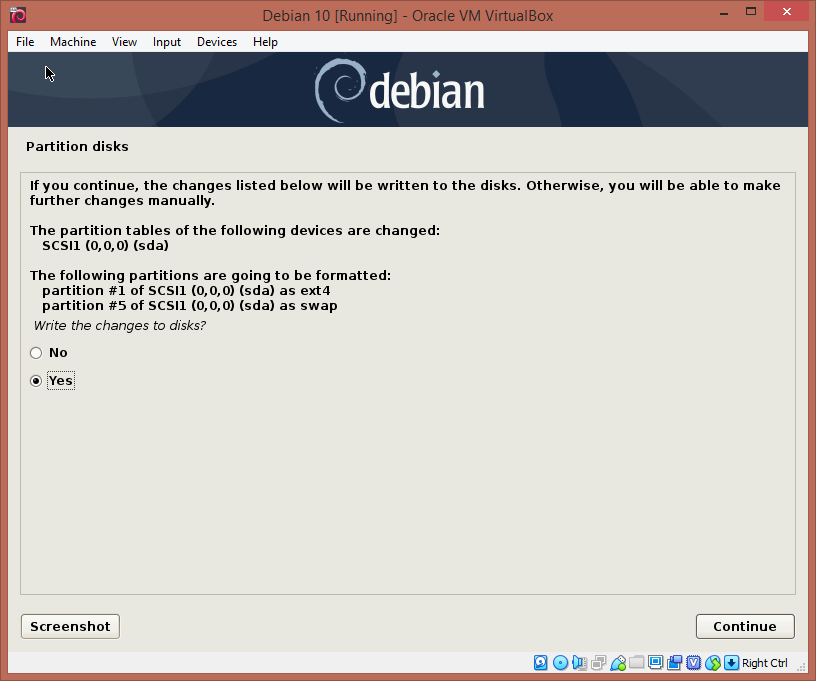Open the File menu
This screenshot has width=816, height=681.
(x=25, y=42)
